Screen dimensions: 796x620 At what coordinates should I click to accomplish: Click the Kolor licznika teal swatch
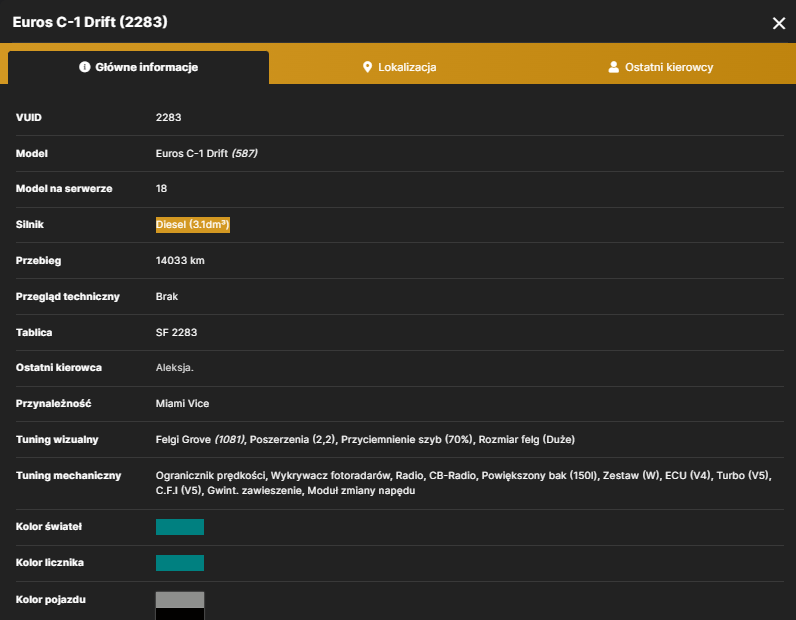tap(180, 563)
